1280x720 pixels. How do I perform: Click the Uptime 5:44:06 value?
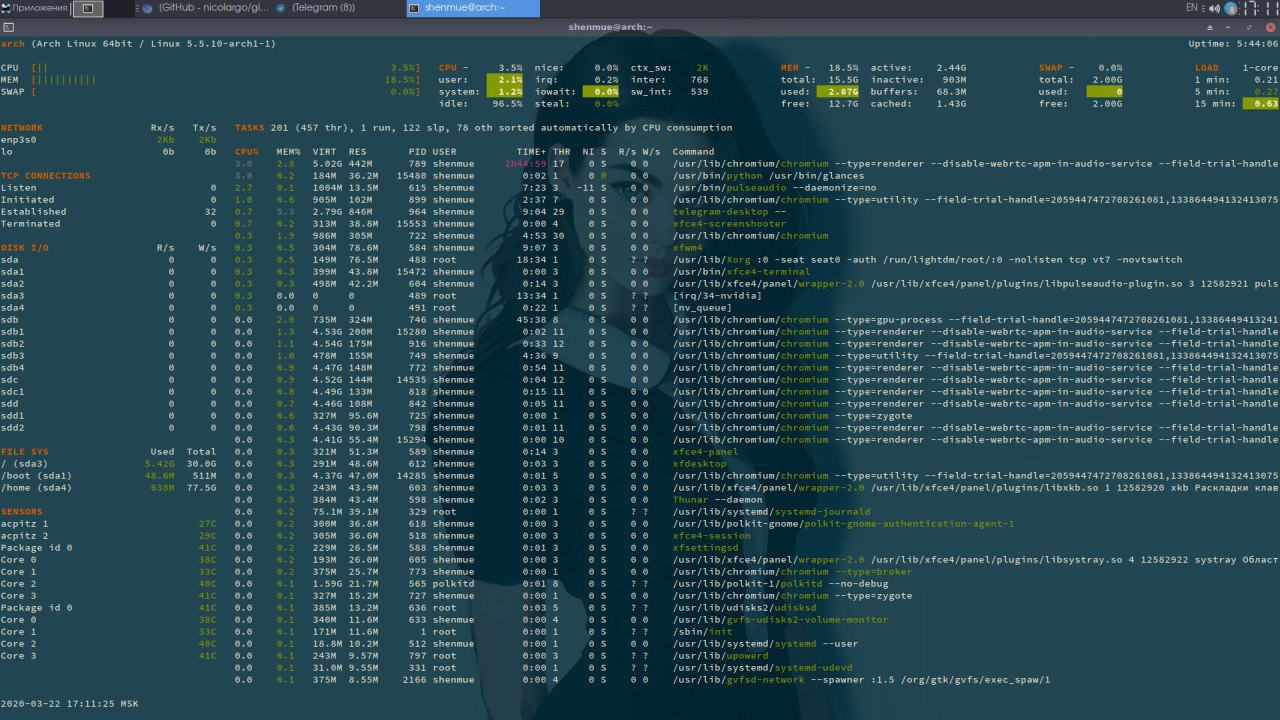point(1233,44)
